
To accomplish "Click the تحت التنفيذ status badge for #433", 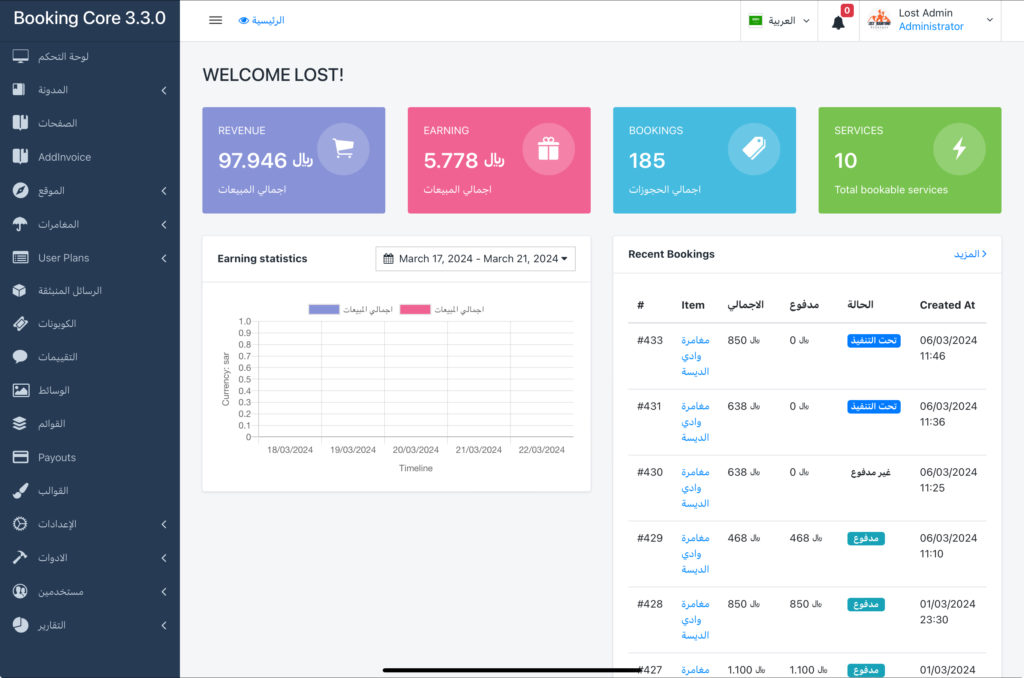I will pos(874,340).
